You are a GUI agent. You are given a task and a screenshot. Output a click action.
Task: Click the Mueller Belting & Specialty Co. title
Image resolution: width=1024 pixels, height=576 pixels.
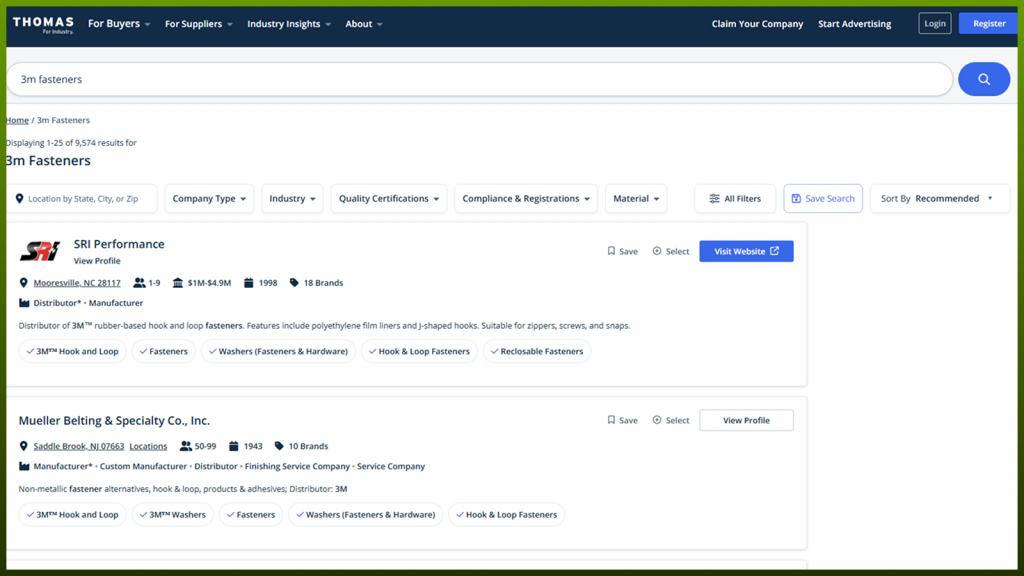pos(114,421)
